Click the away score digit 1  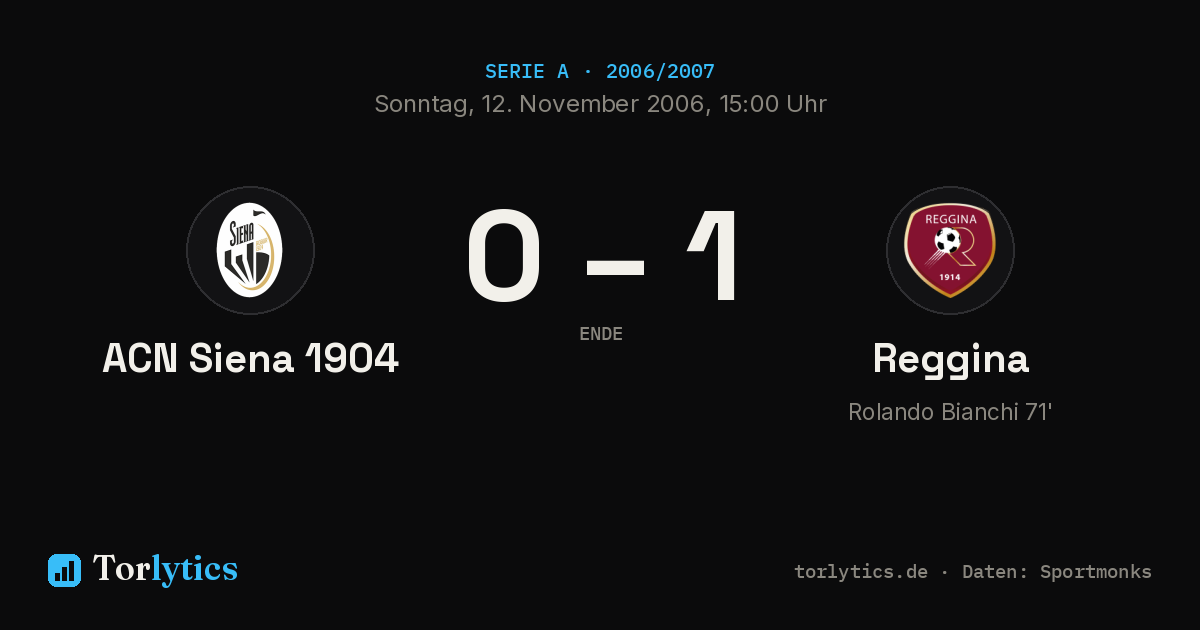click(x=715, y=257)
